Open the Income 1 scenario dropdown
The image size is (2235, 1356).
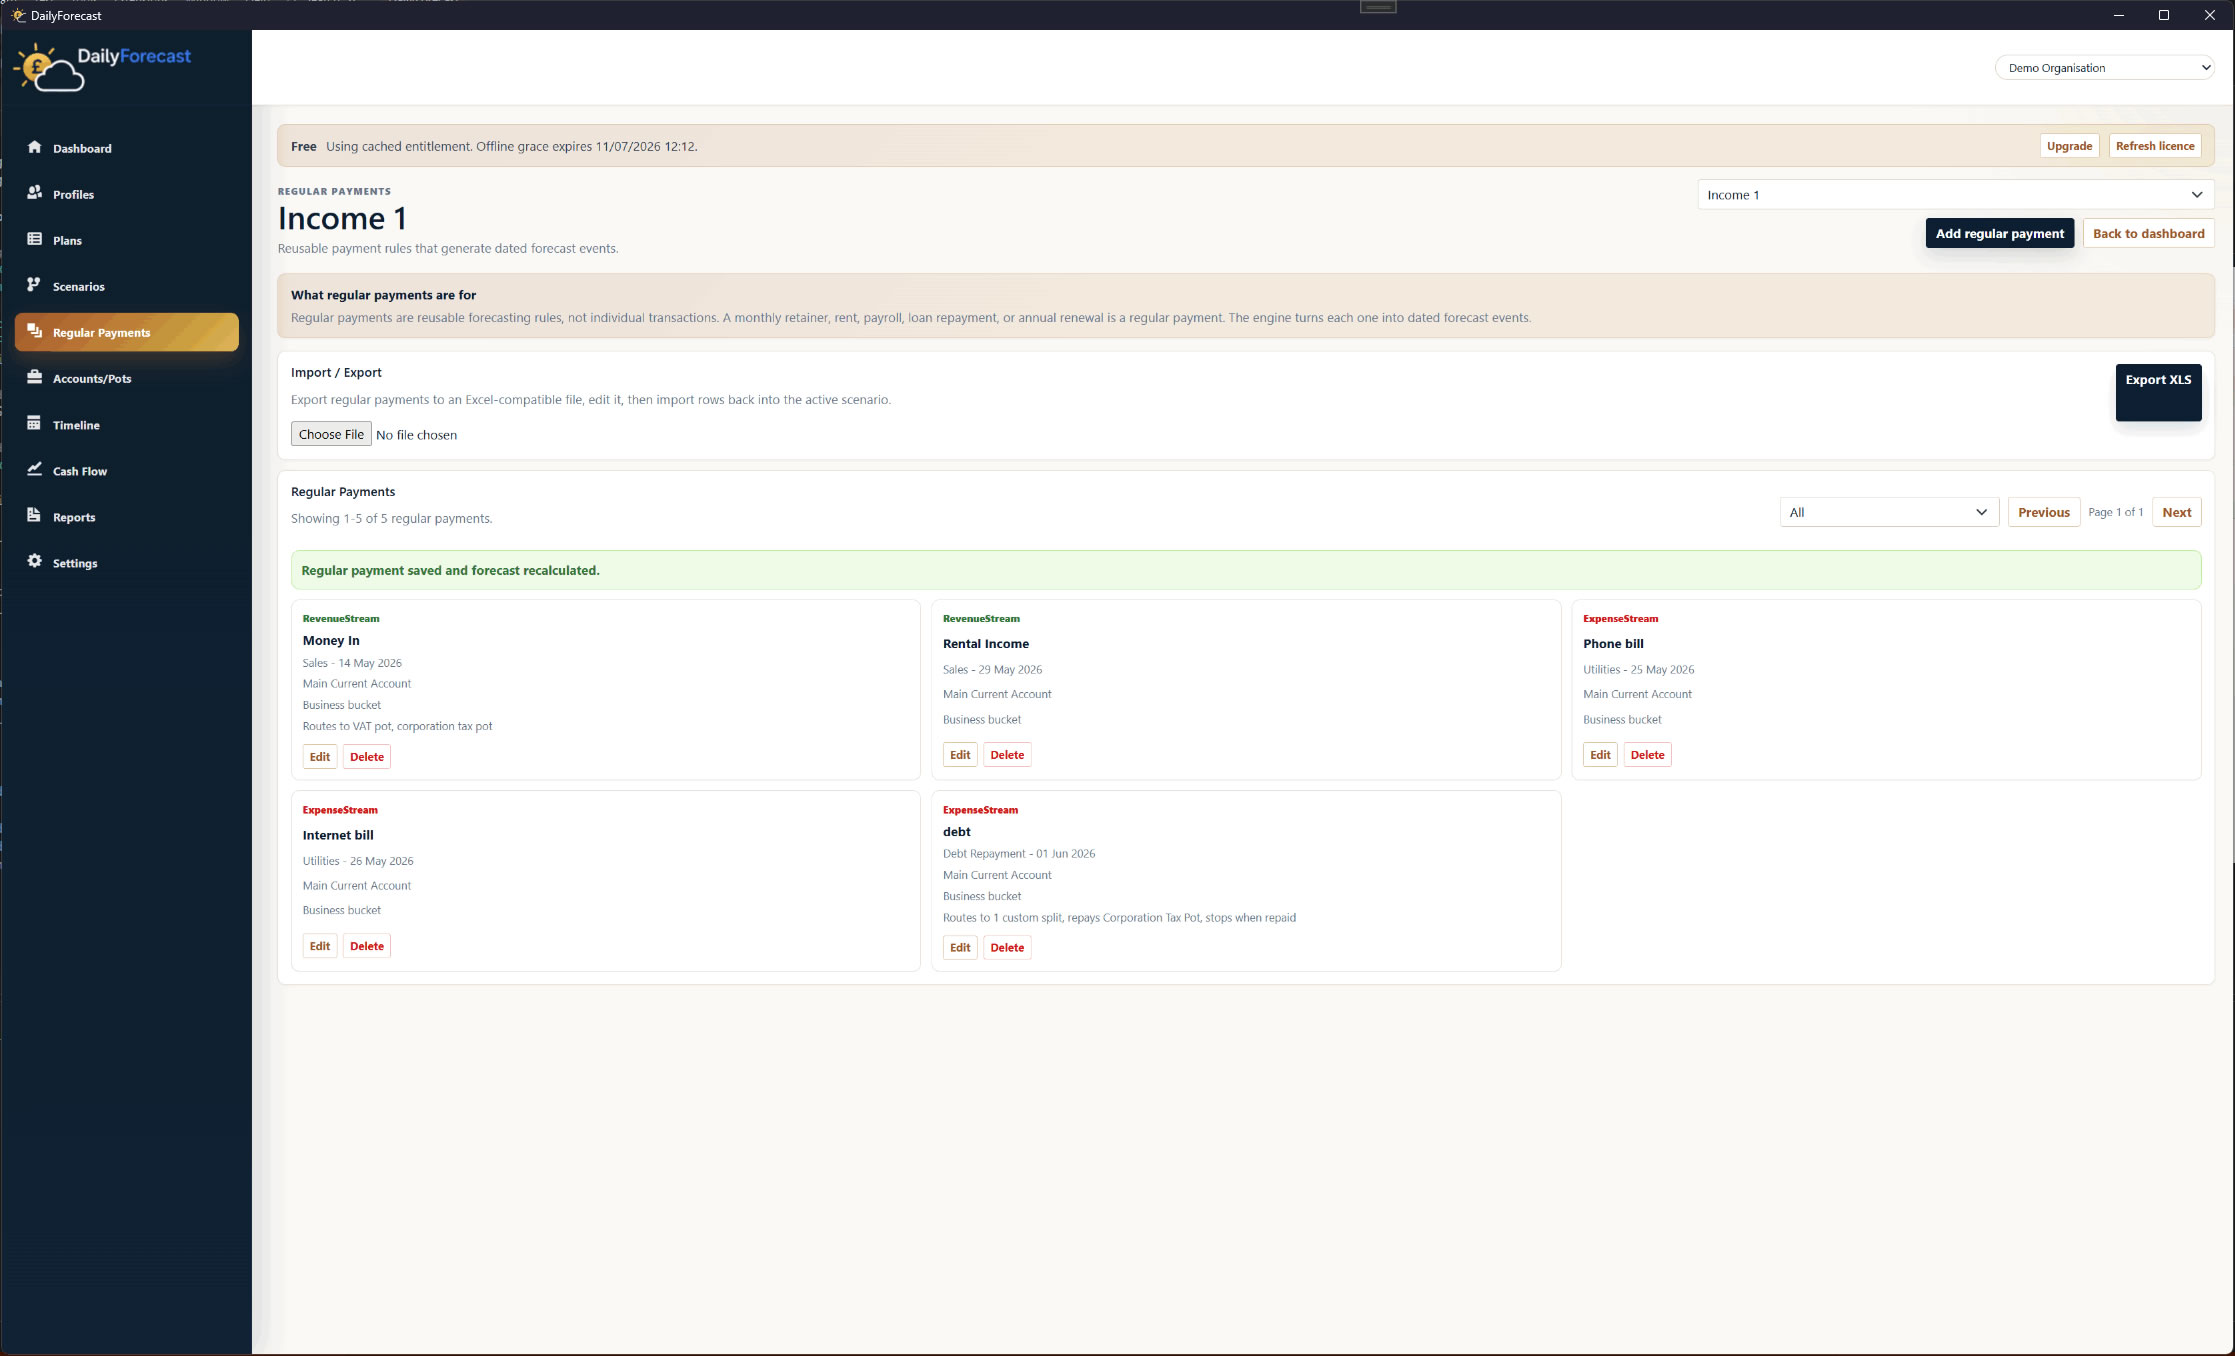[1955, 195]
